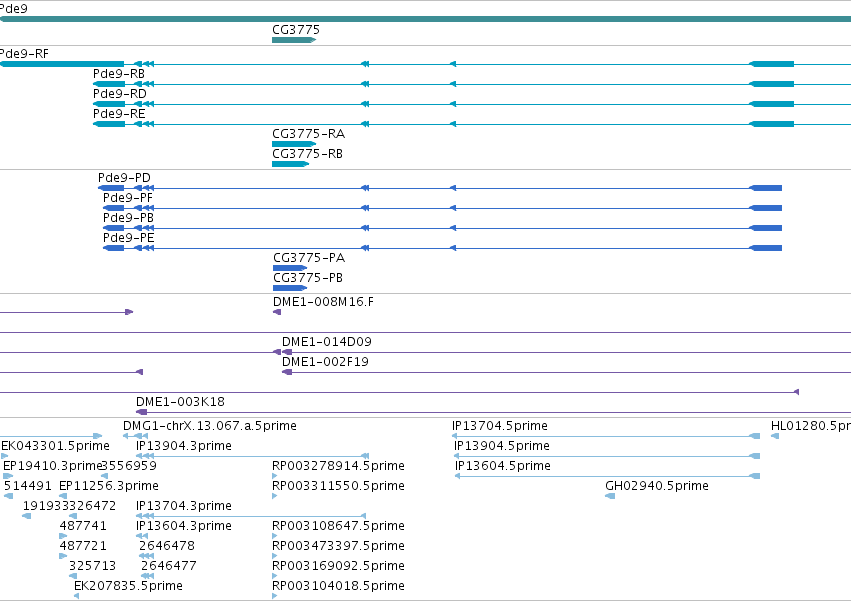Select protein label Pde9-PE
The image size is (851, 601).
point(129,238)
